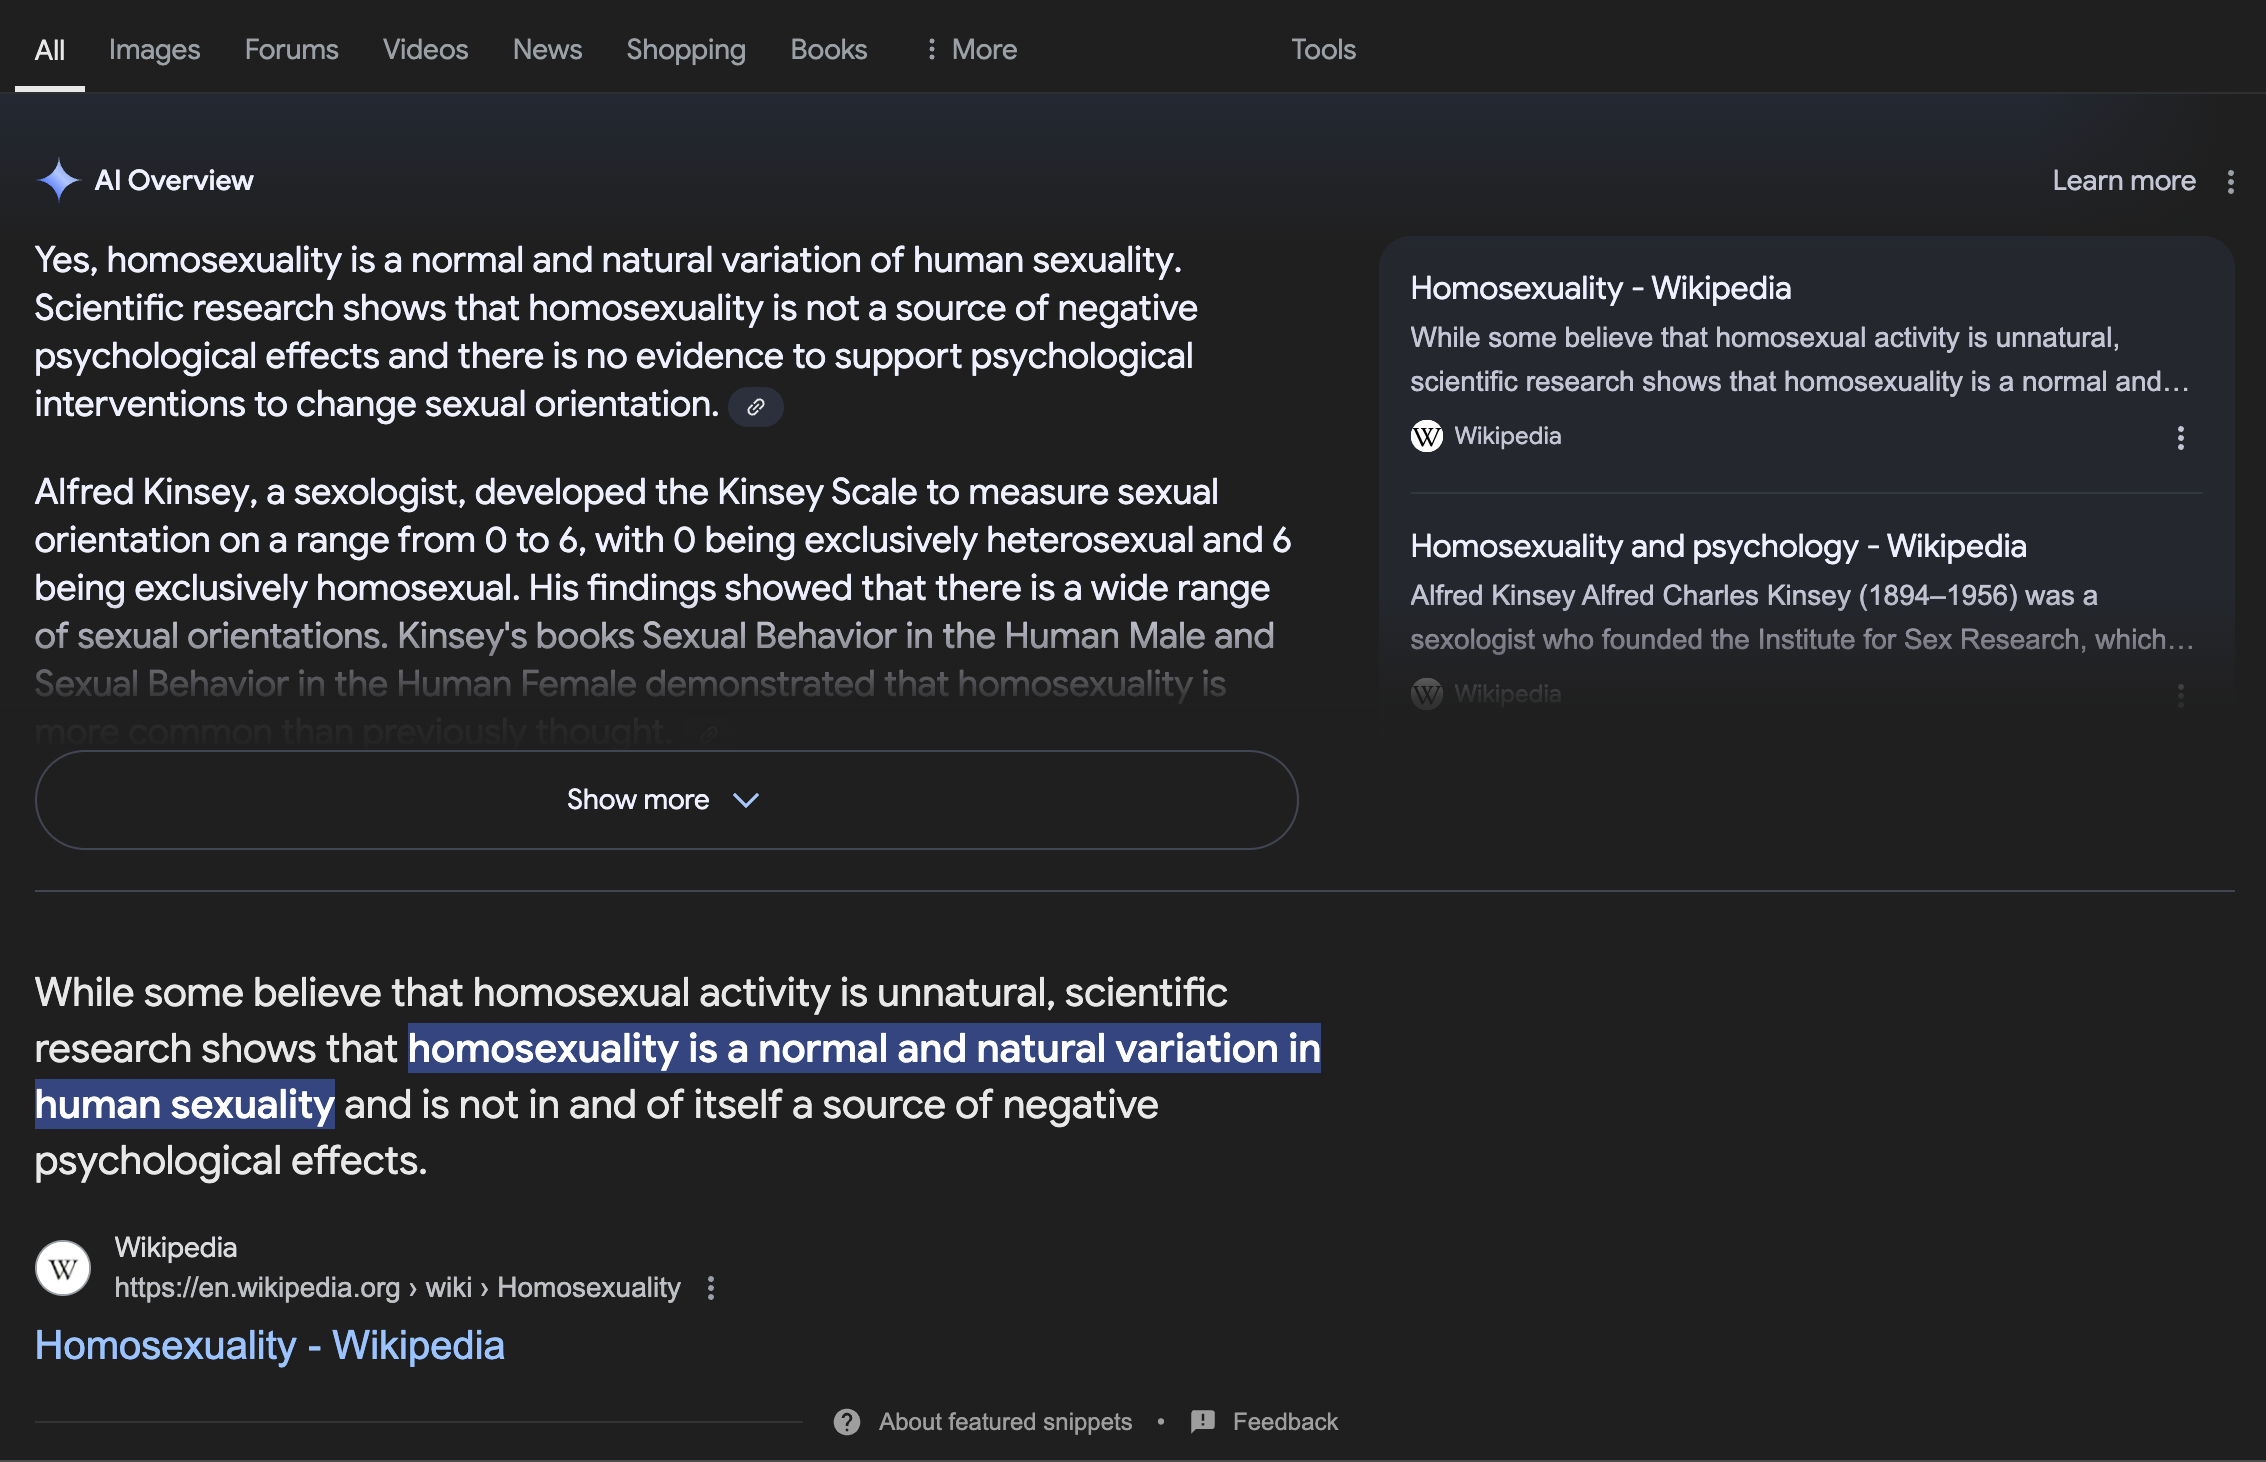Switch to the Books tab

[829, 49]
